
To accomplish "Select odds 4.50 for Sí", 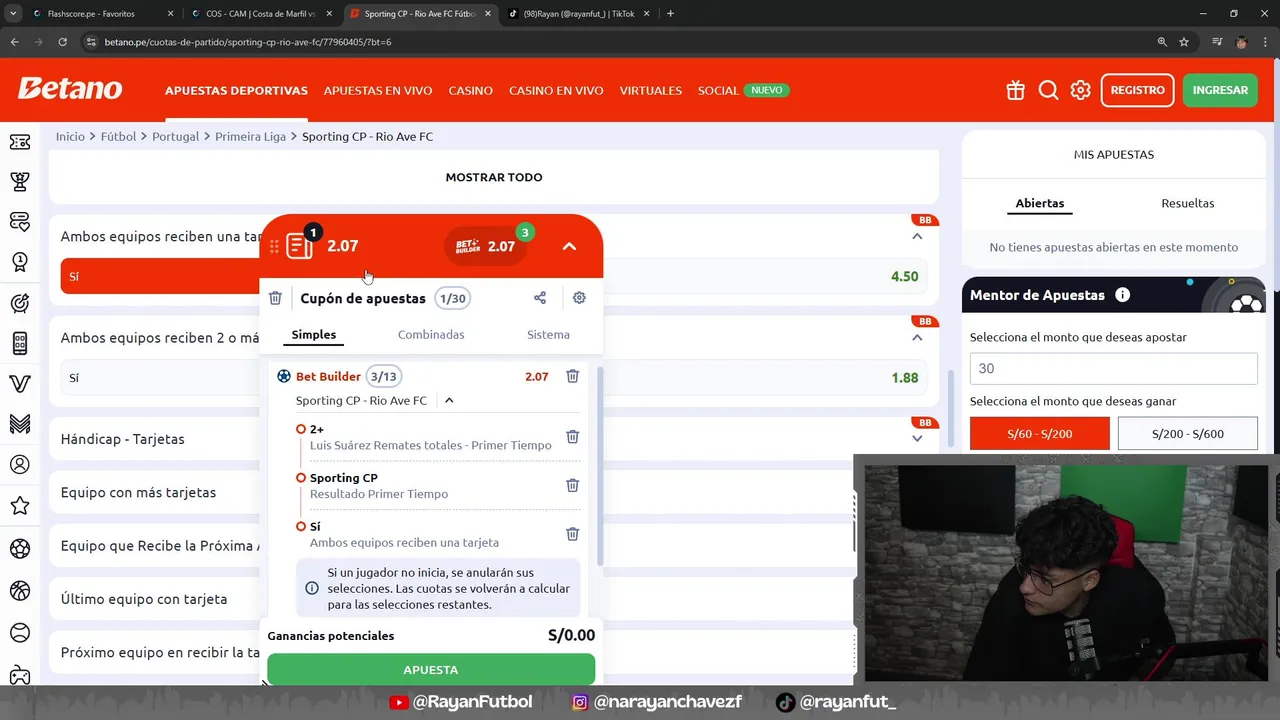I will [904, 276].
